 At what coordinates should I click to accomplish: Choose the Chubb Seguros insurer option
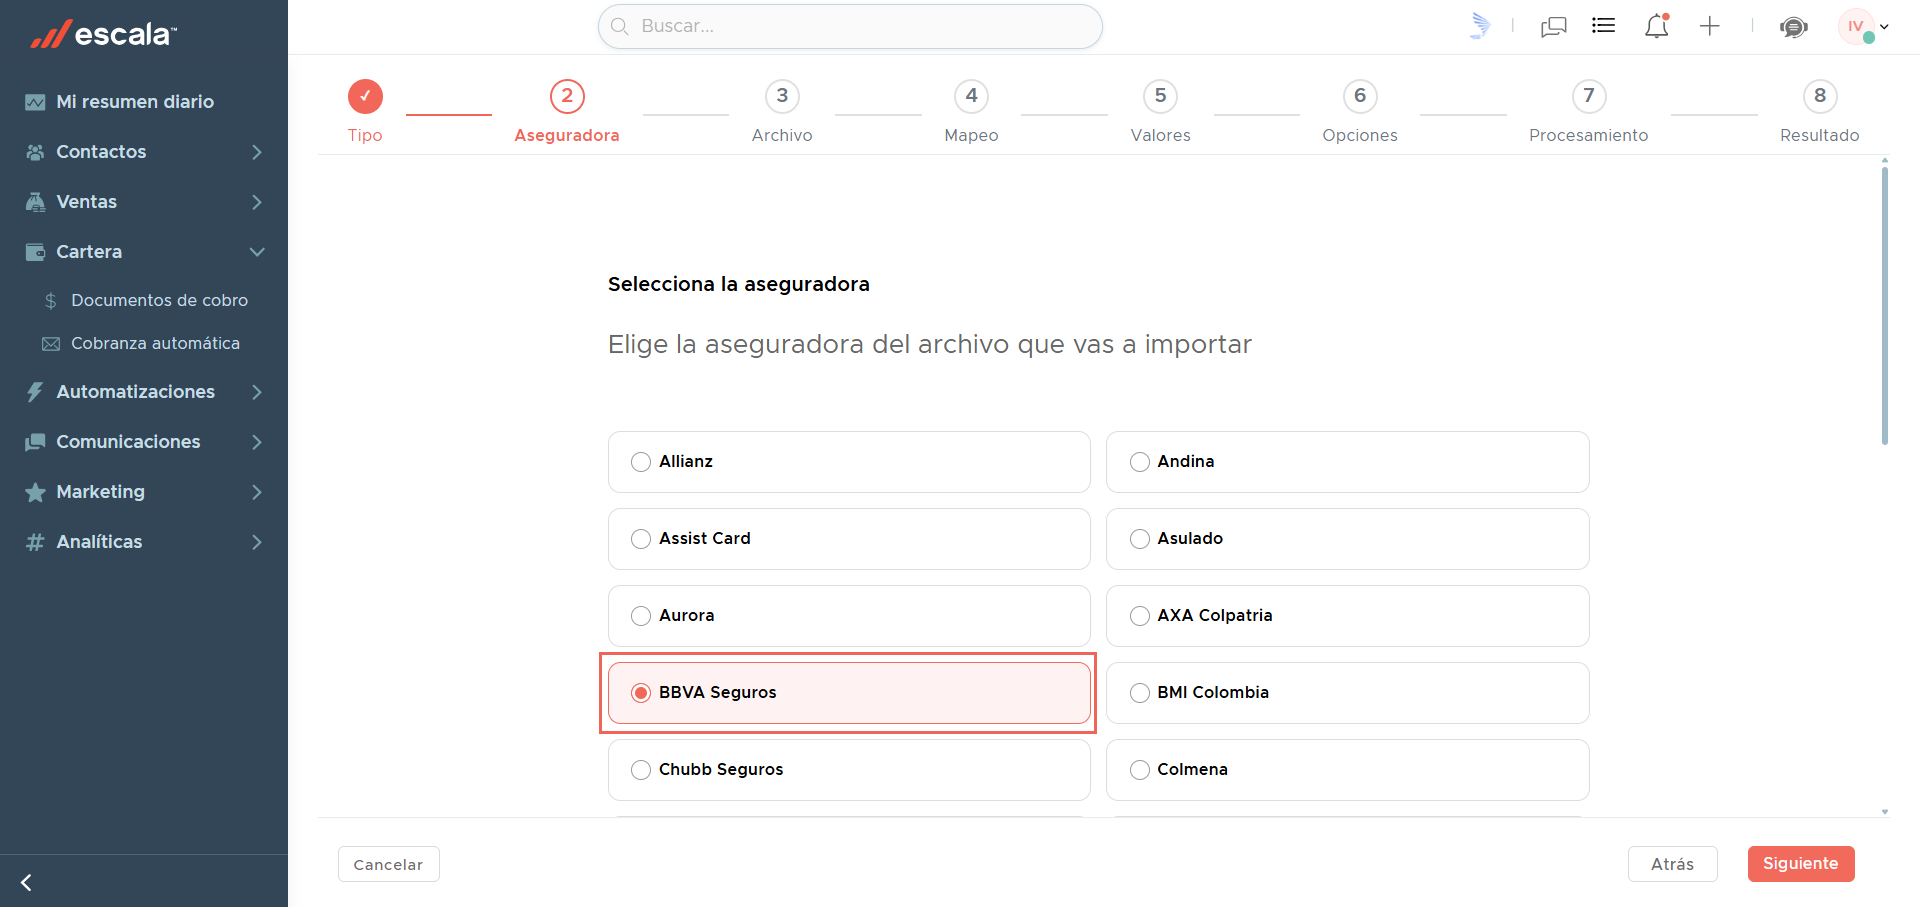[849, 770]
